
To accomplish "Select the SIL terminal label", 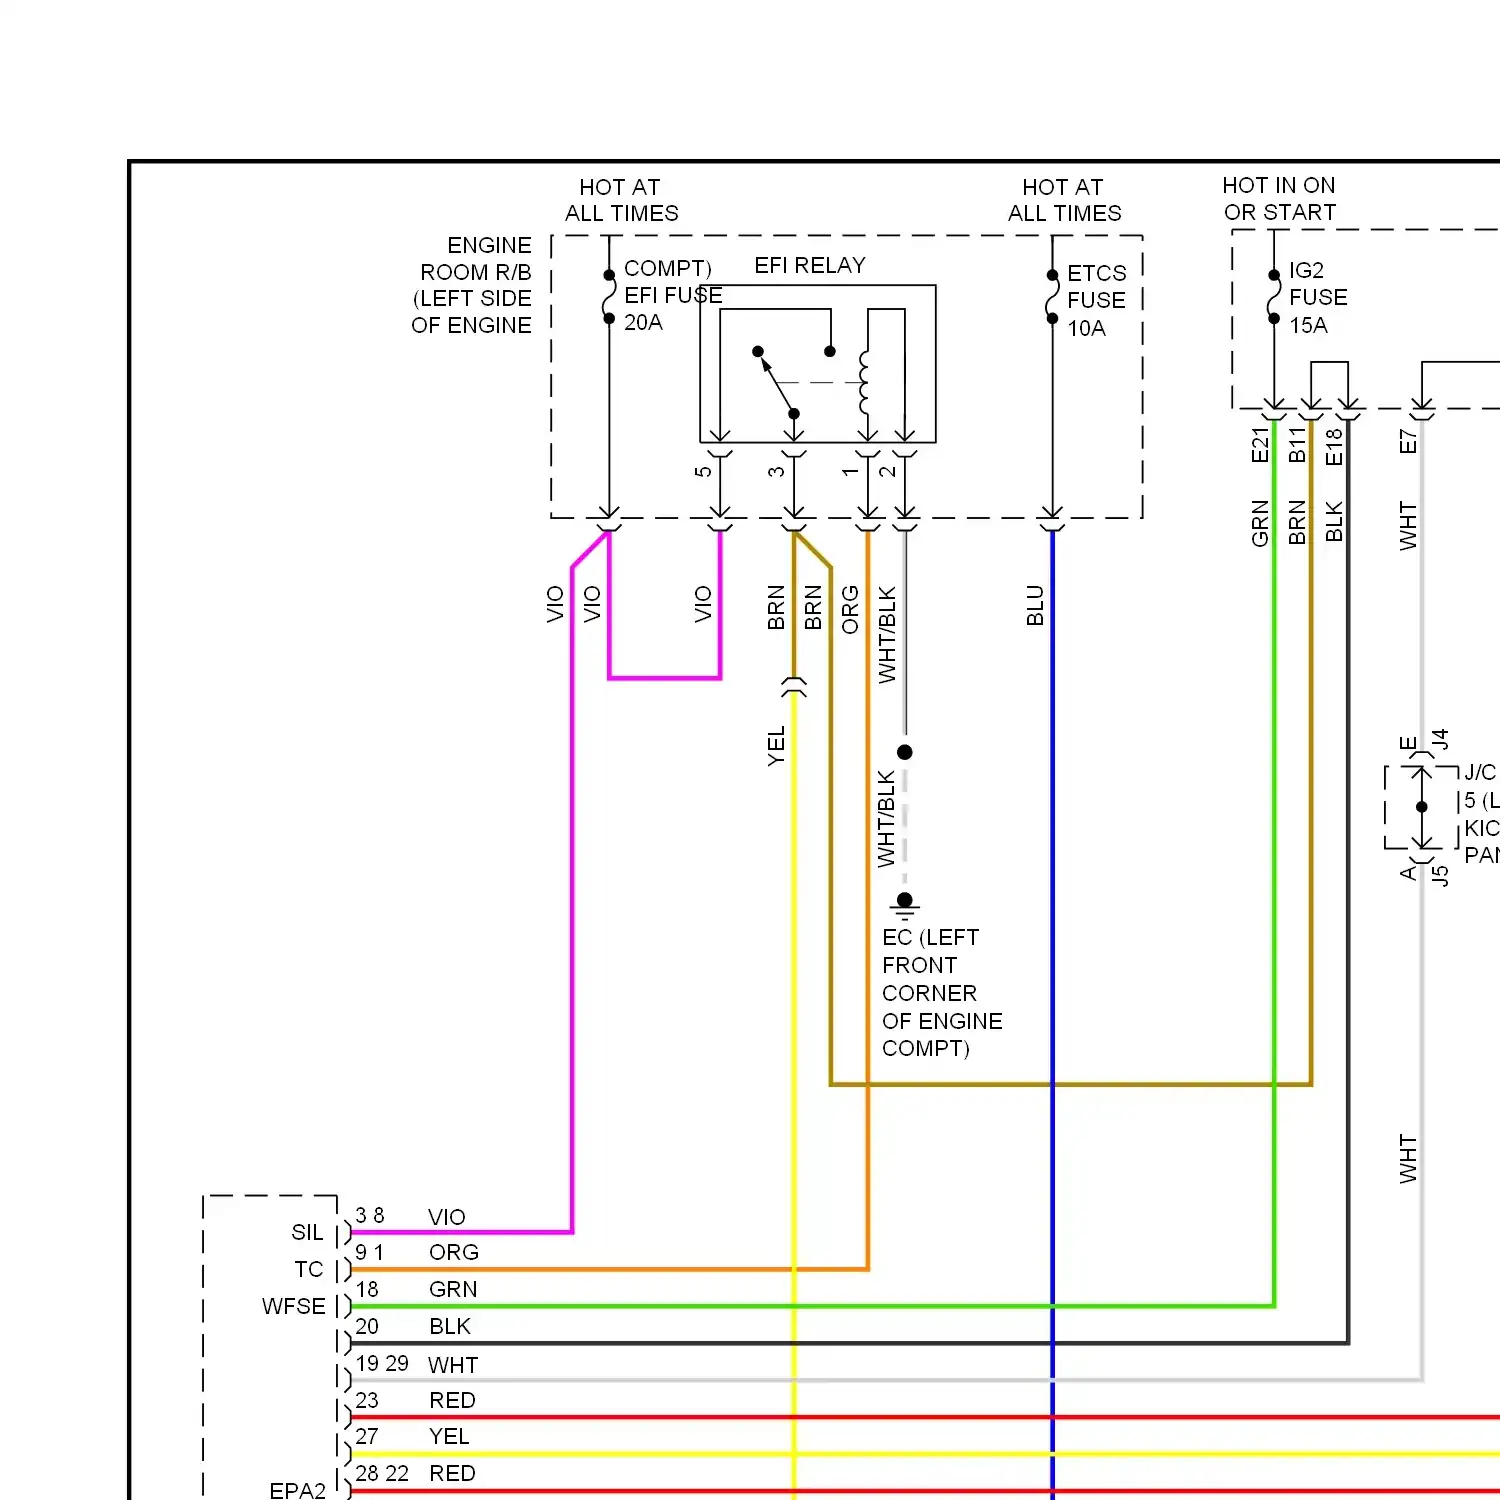I will 307,1232.
